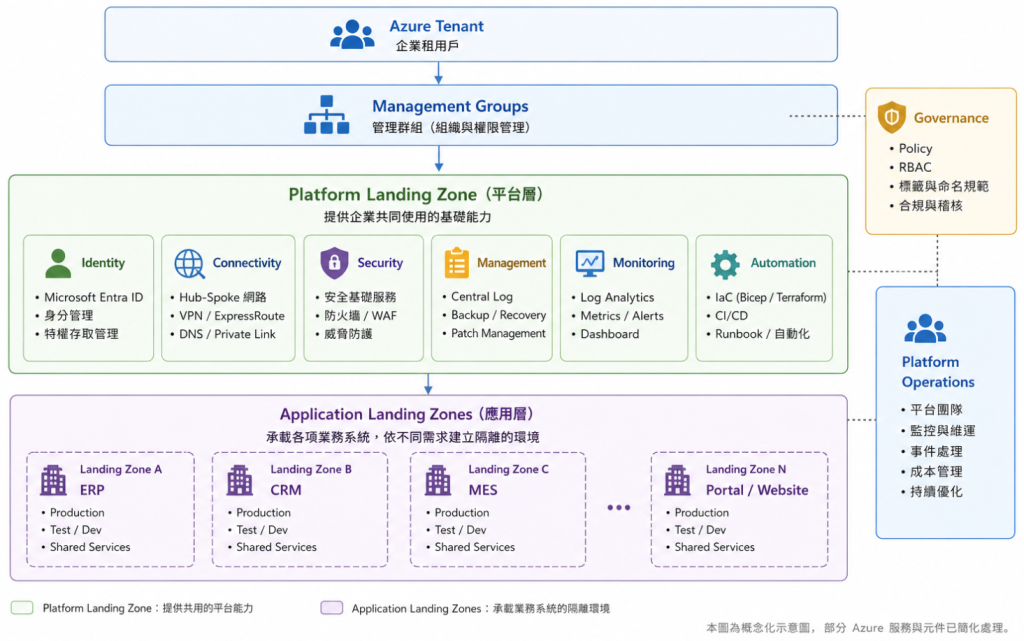1024x641 pixels.
Task: Click Production under Portal / Website
Action: pos(701,512)
